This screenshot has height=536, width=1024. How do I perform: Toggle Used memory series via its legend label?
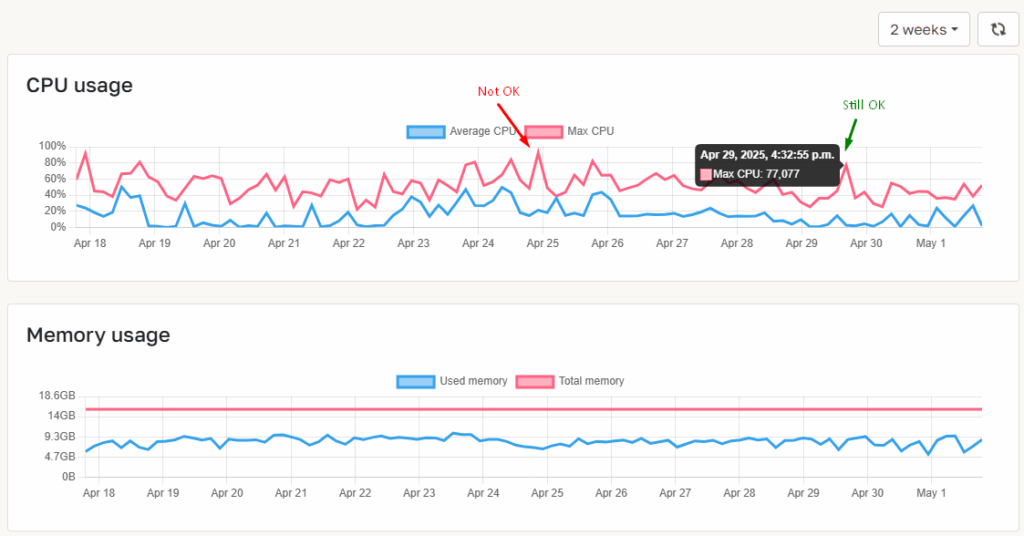pos(473,381)
